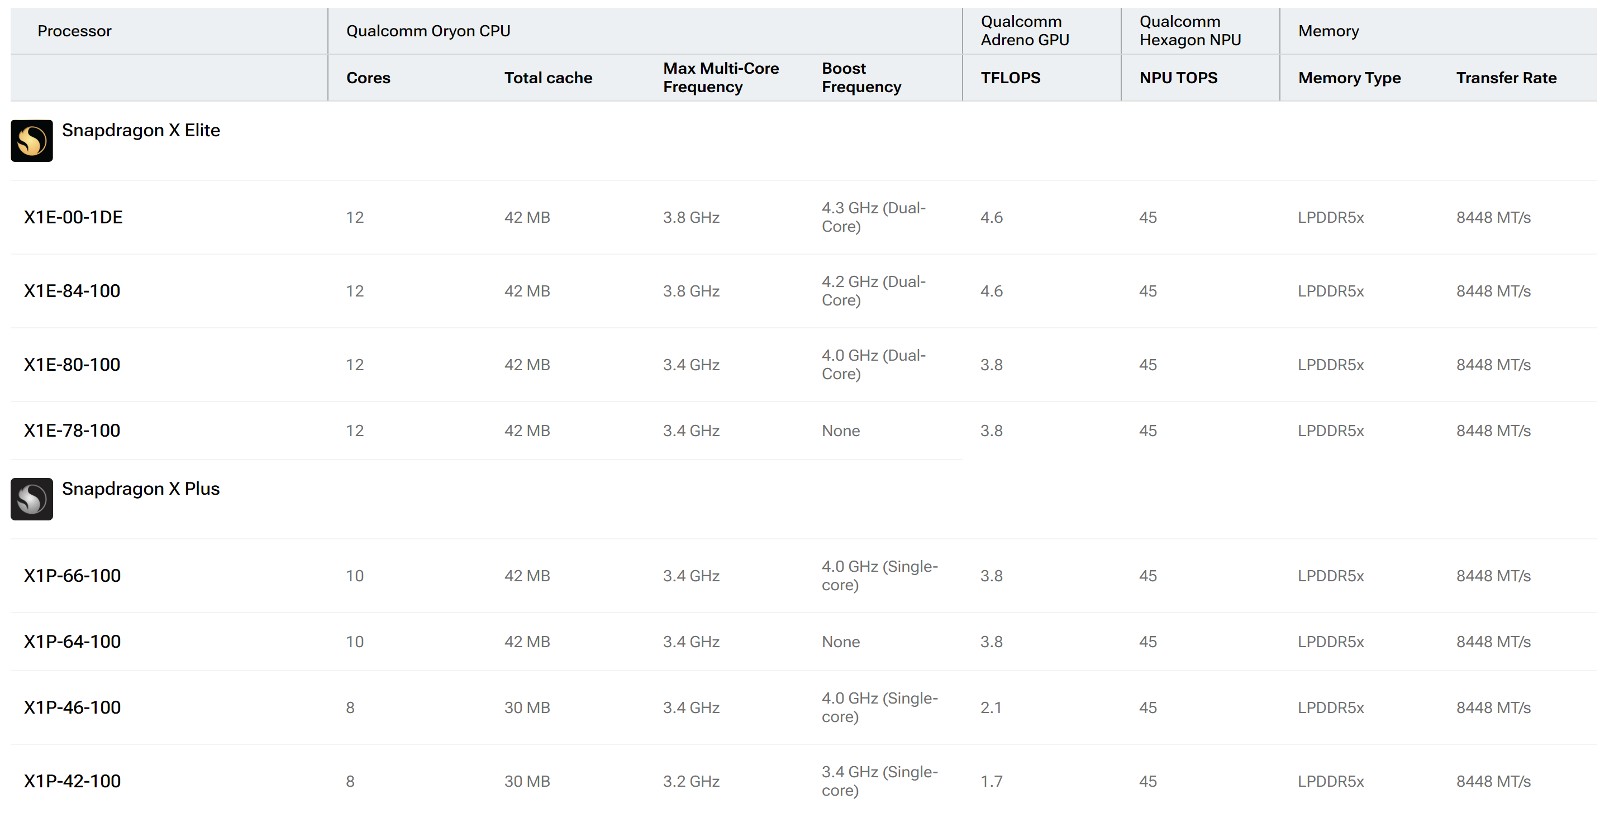The width and height of the screenshot is (1600, 813).
Task: Click 3.2 GHz frequency in X1P-42-100 row
Action: (691, 782)
